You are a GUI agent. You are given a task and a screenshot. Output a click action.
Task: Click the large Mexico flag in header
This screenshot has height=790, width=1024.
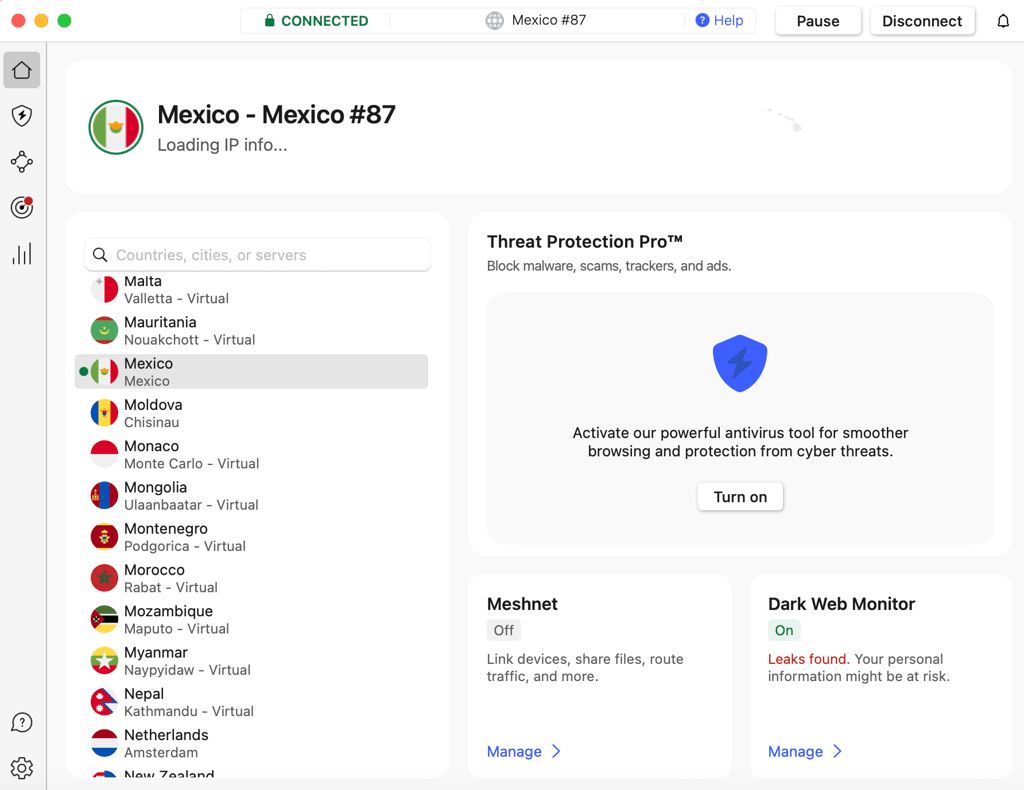(116, 127)
